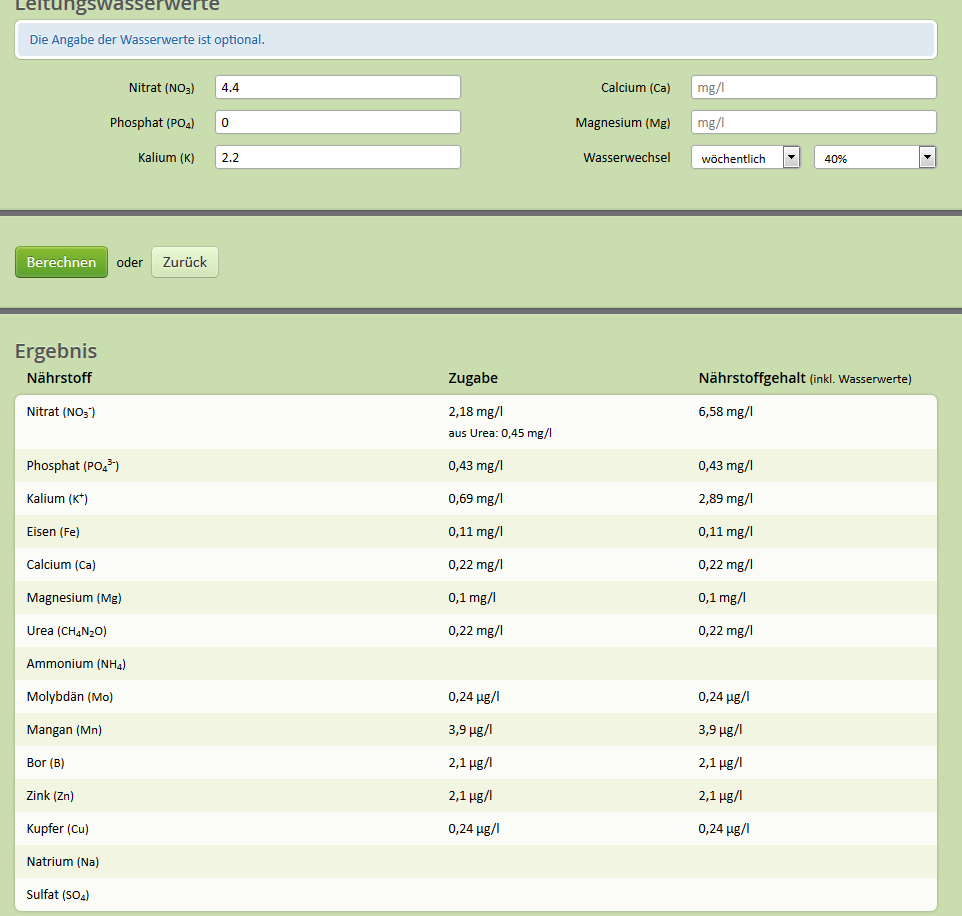Click the Kalium (K) input field
The image size is (962, 916).
(x=337, y=157)
